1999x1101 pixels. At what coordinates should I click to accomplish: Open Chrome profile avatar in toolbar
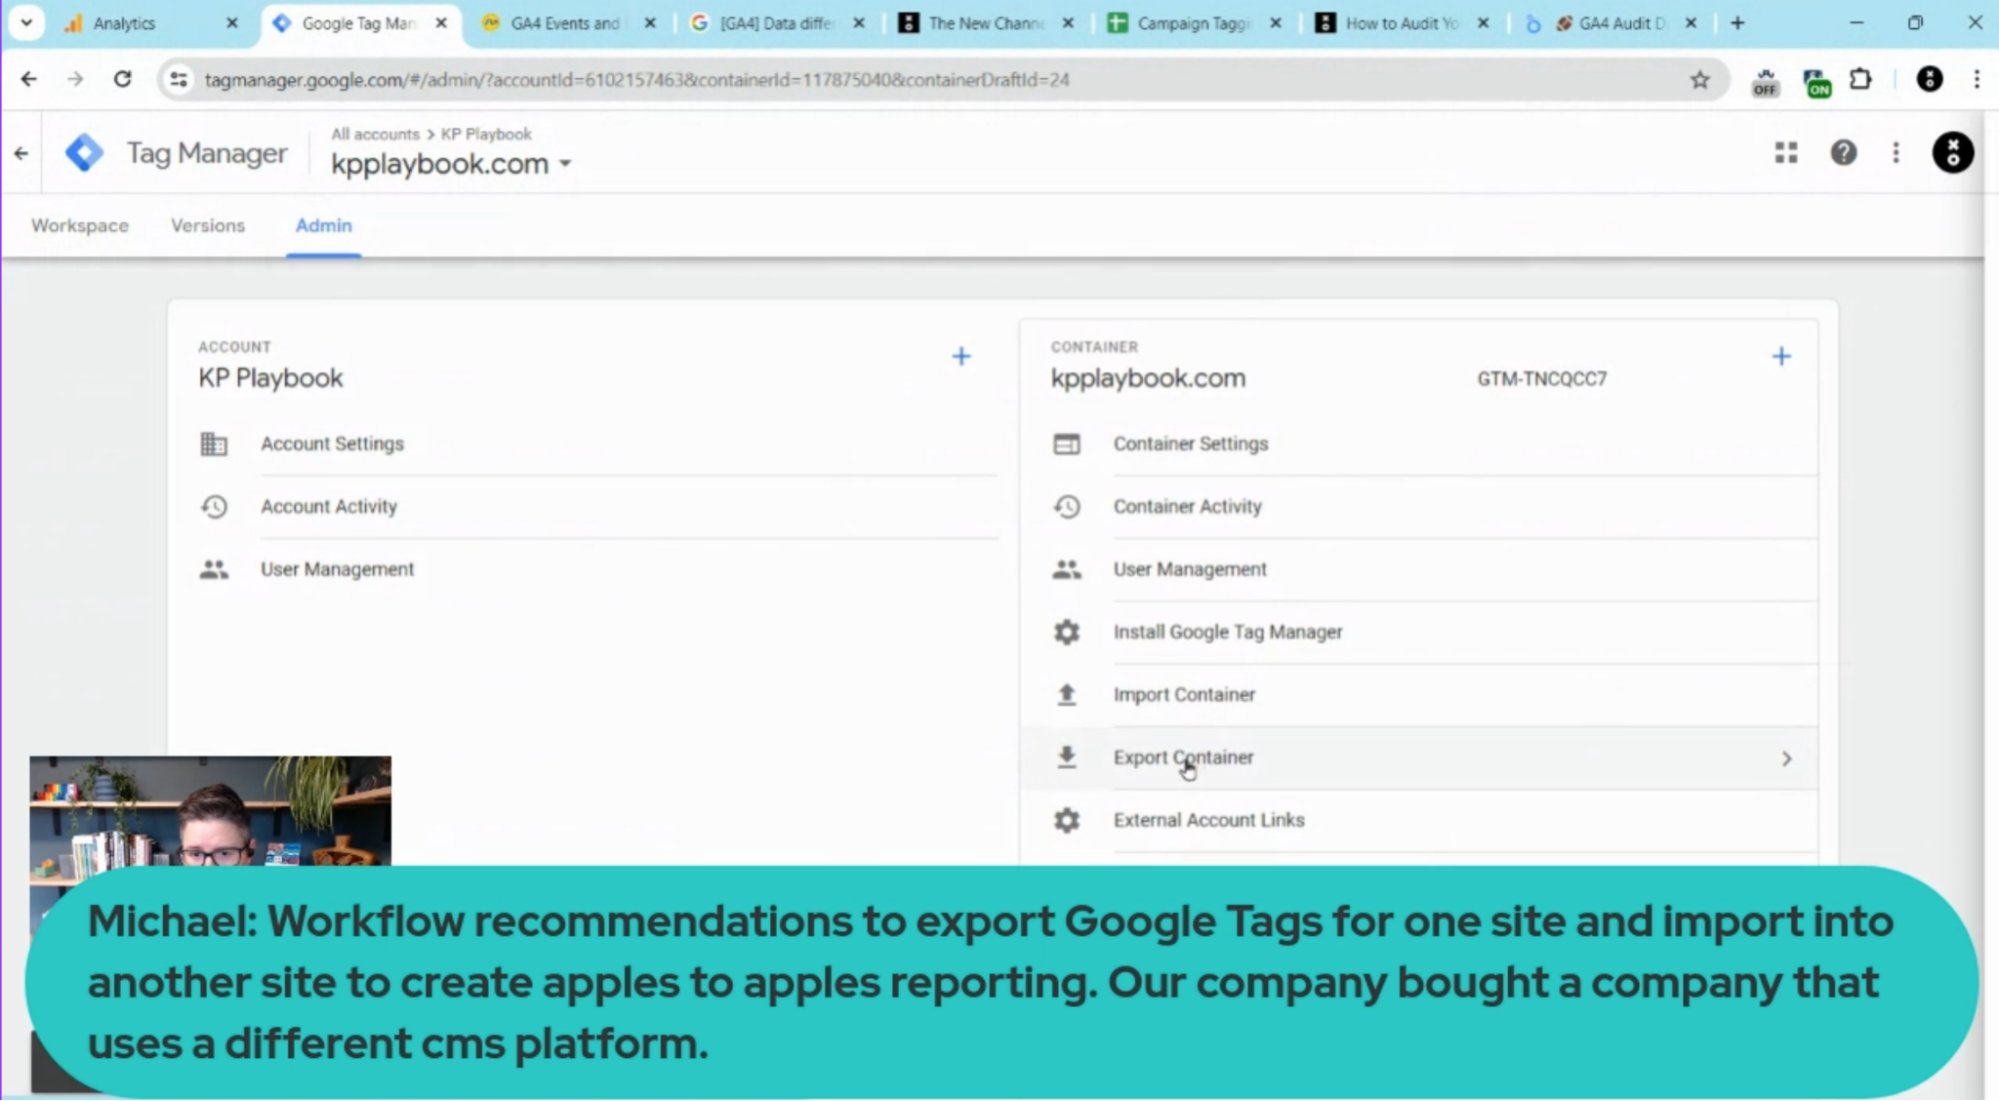1929,79
